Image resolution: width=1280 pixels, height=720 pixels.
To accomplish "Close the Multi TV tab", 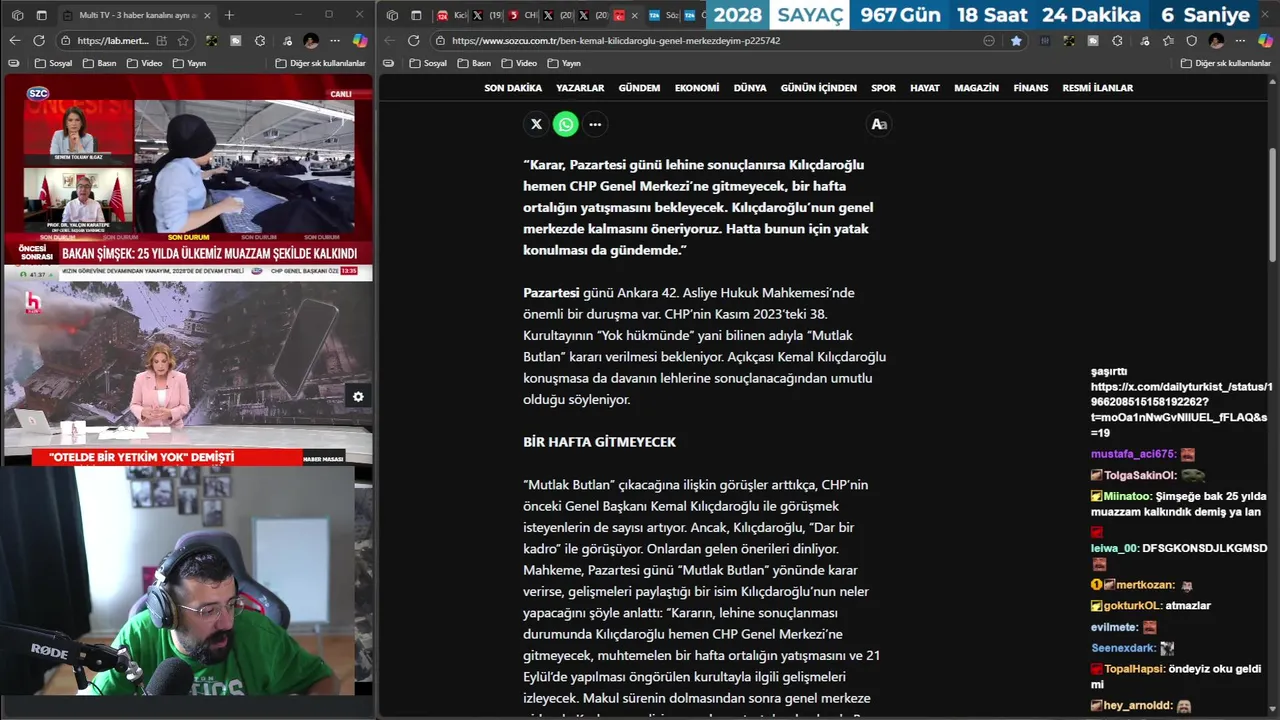I will point(207,15).
